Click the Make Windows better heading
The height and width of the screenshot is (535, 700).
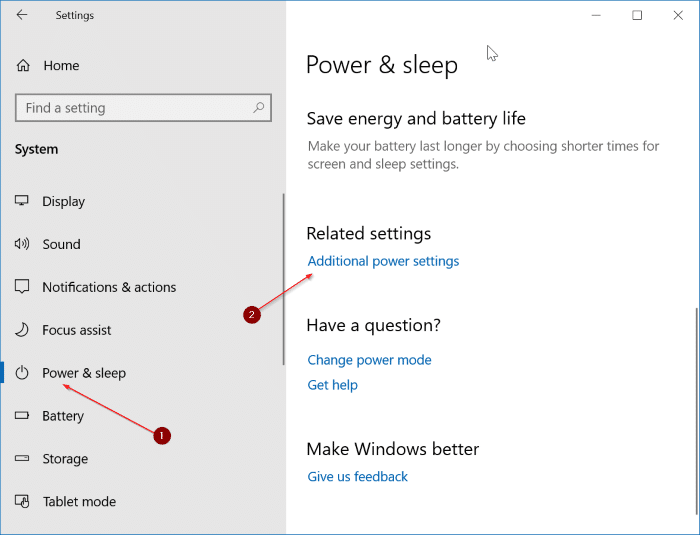(x=393, y=449)
